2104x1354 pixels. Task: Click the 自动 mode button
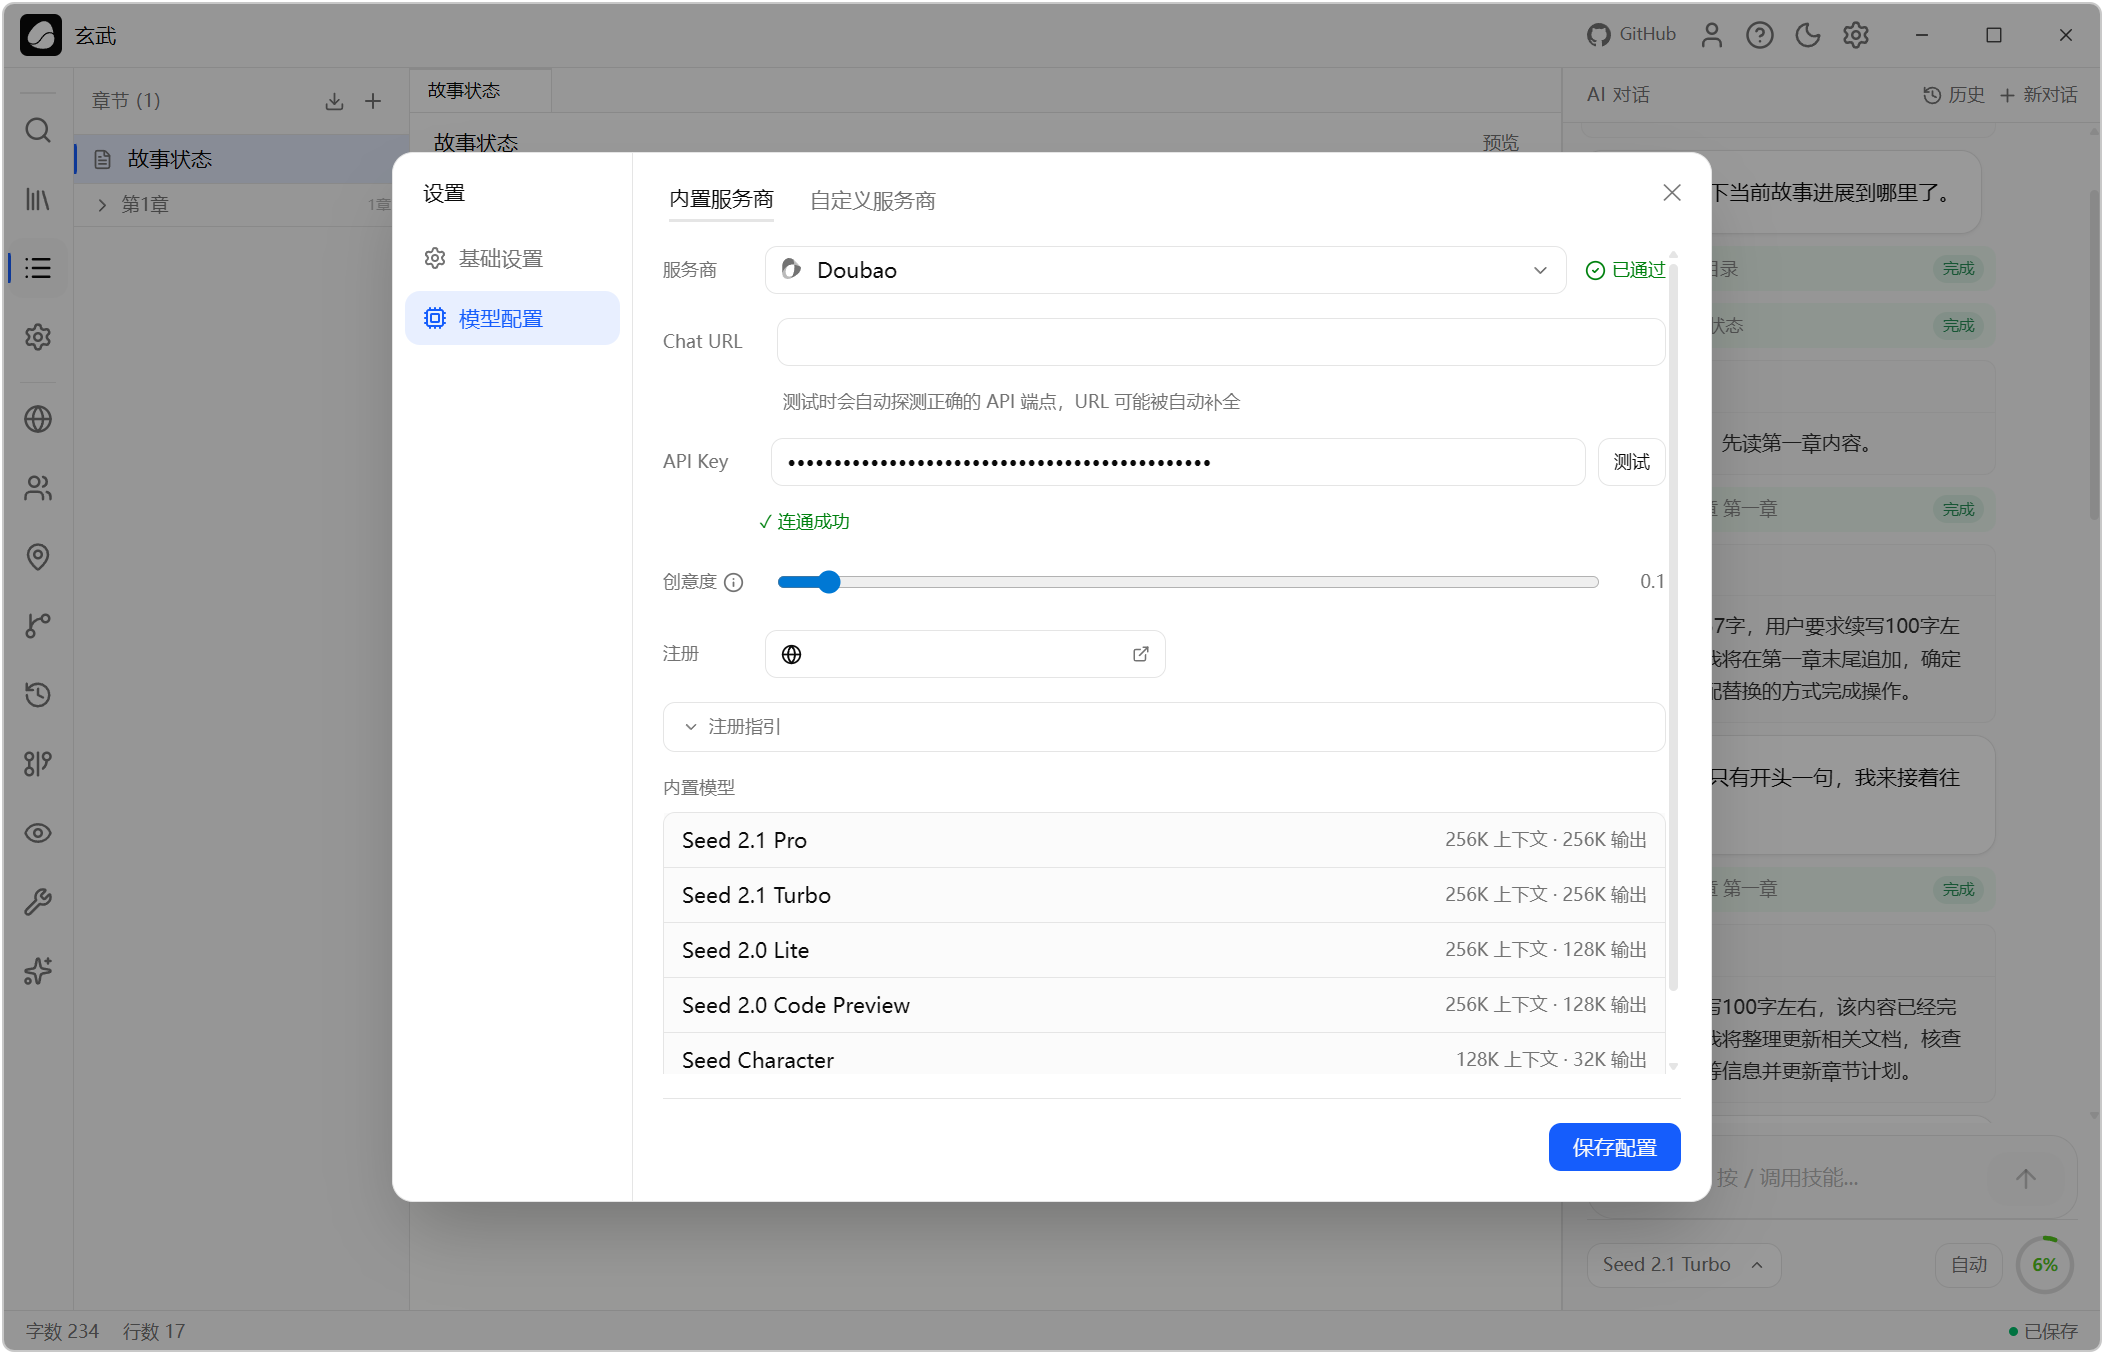1969,1265
